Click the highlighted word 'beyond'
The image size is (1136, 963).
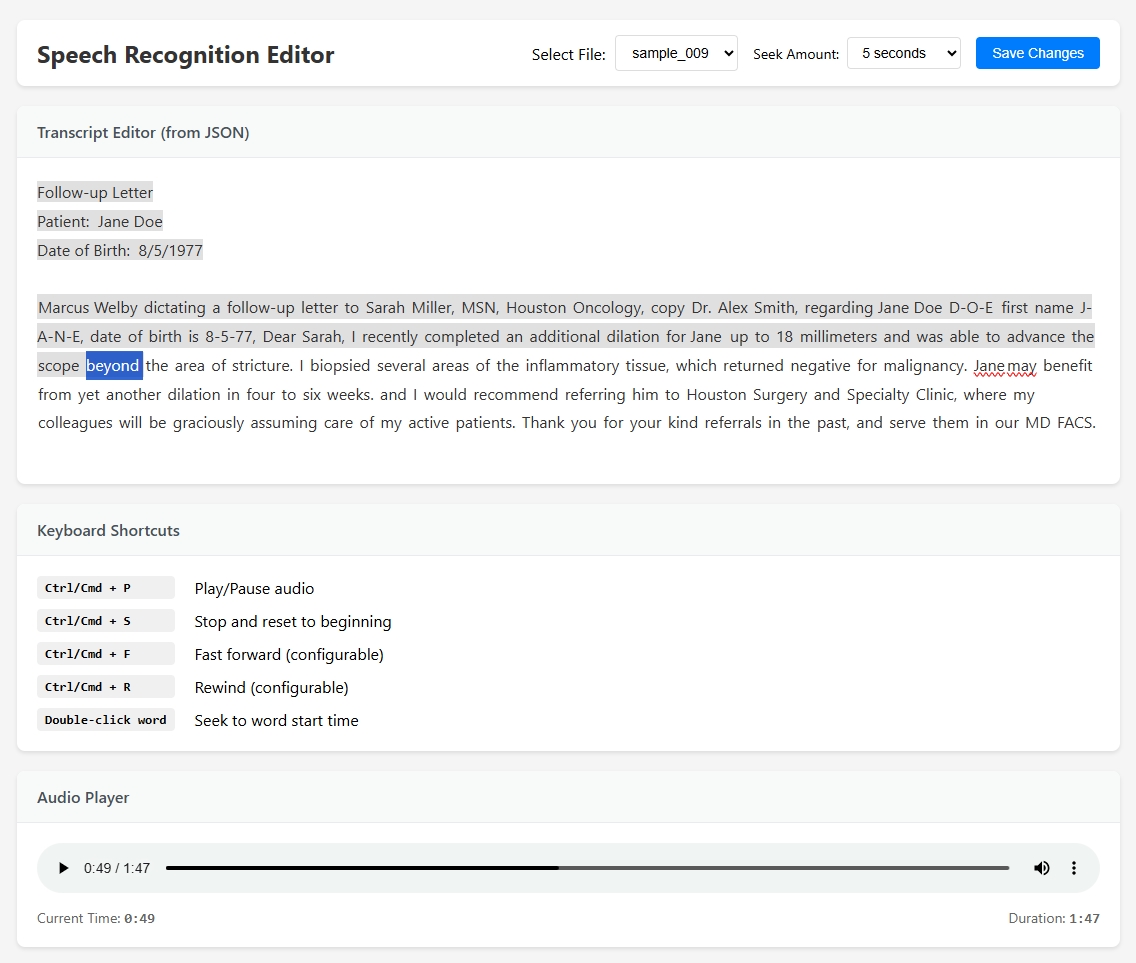pyautogui.click(x=113, y=366)
